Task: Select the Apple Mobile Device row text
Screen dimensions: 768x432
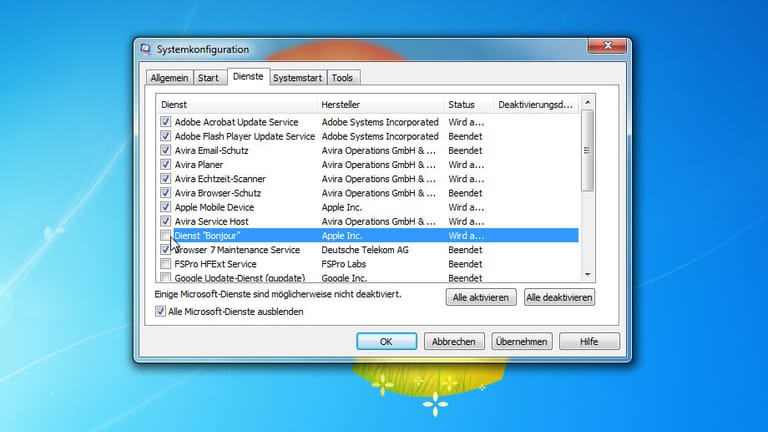Action: 215,207
